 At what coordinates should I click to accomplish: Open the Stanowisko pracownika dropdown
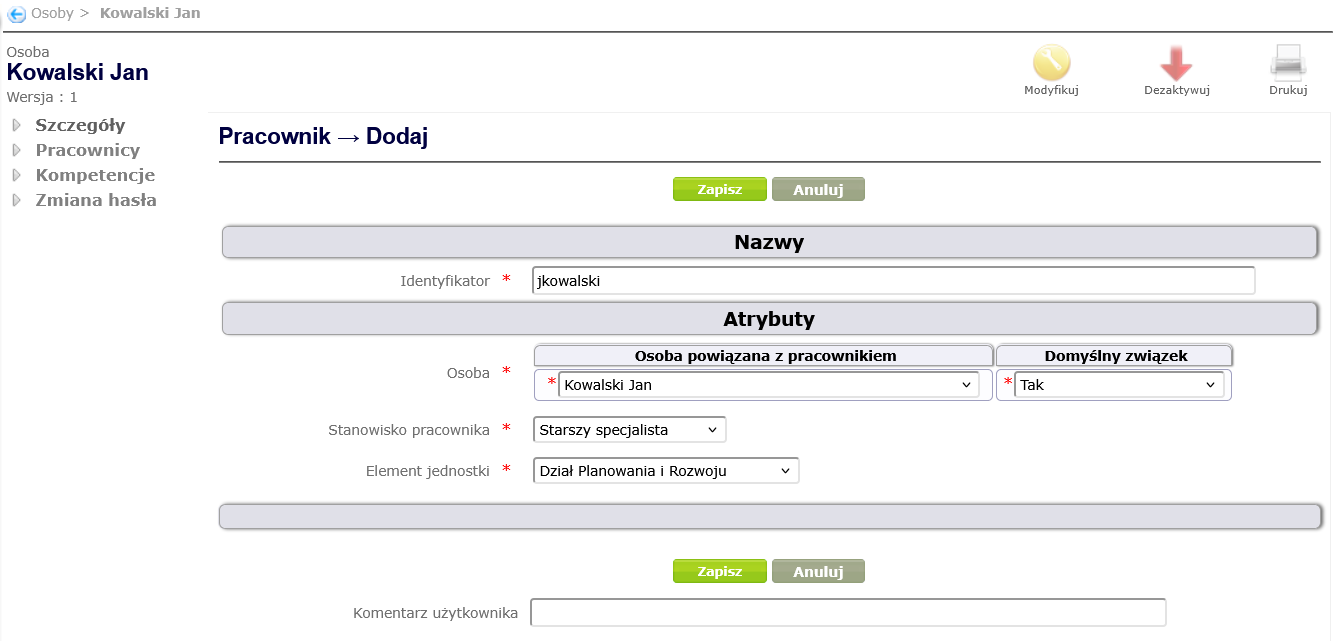pyautogui.click(x=629, y=430)
